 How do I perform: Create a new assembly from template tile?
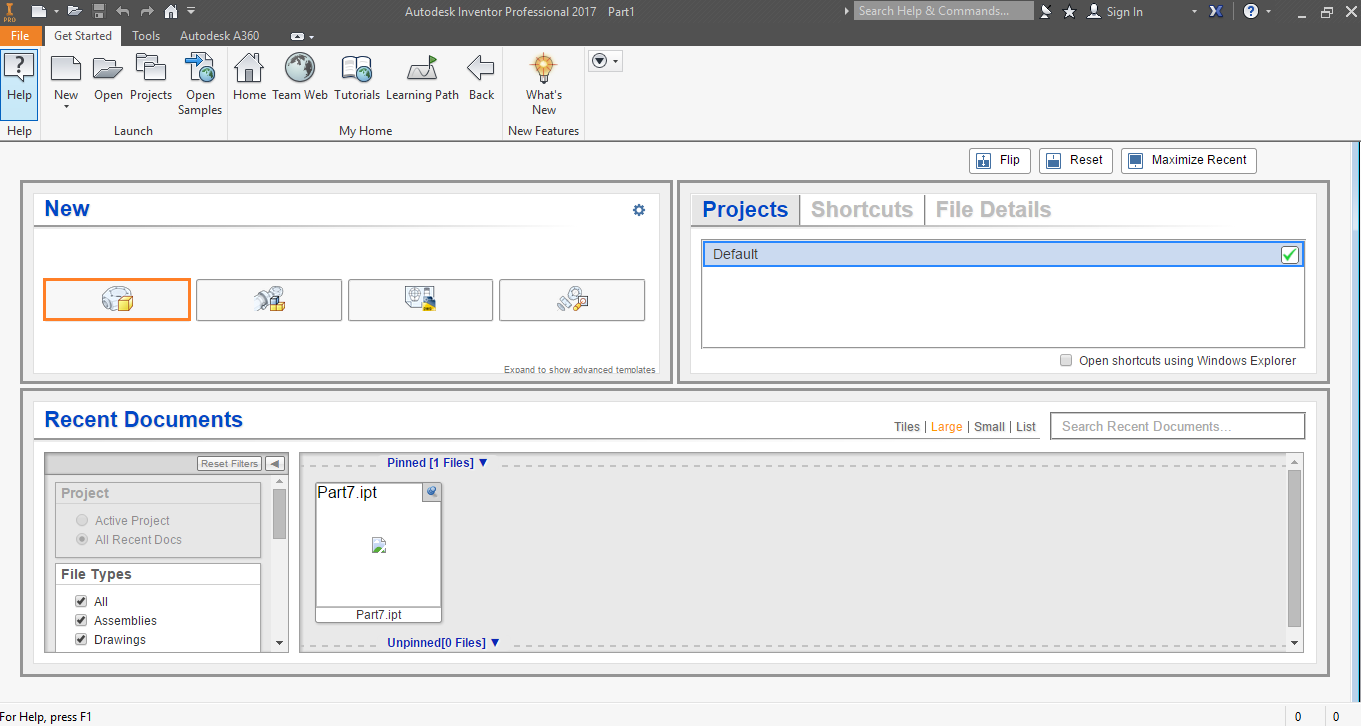pyautogui.click(x=269, y=300)
